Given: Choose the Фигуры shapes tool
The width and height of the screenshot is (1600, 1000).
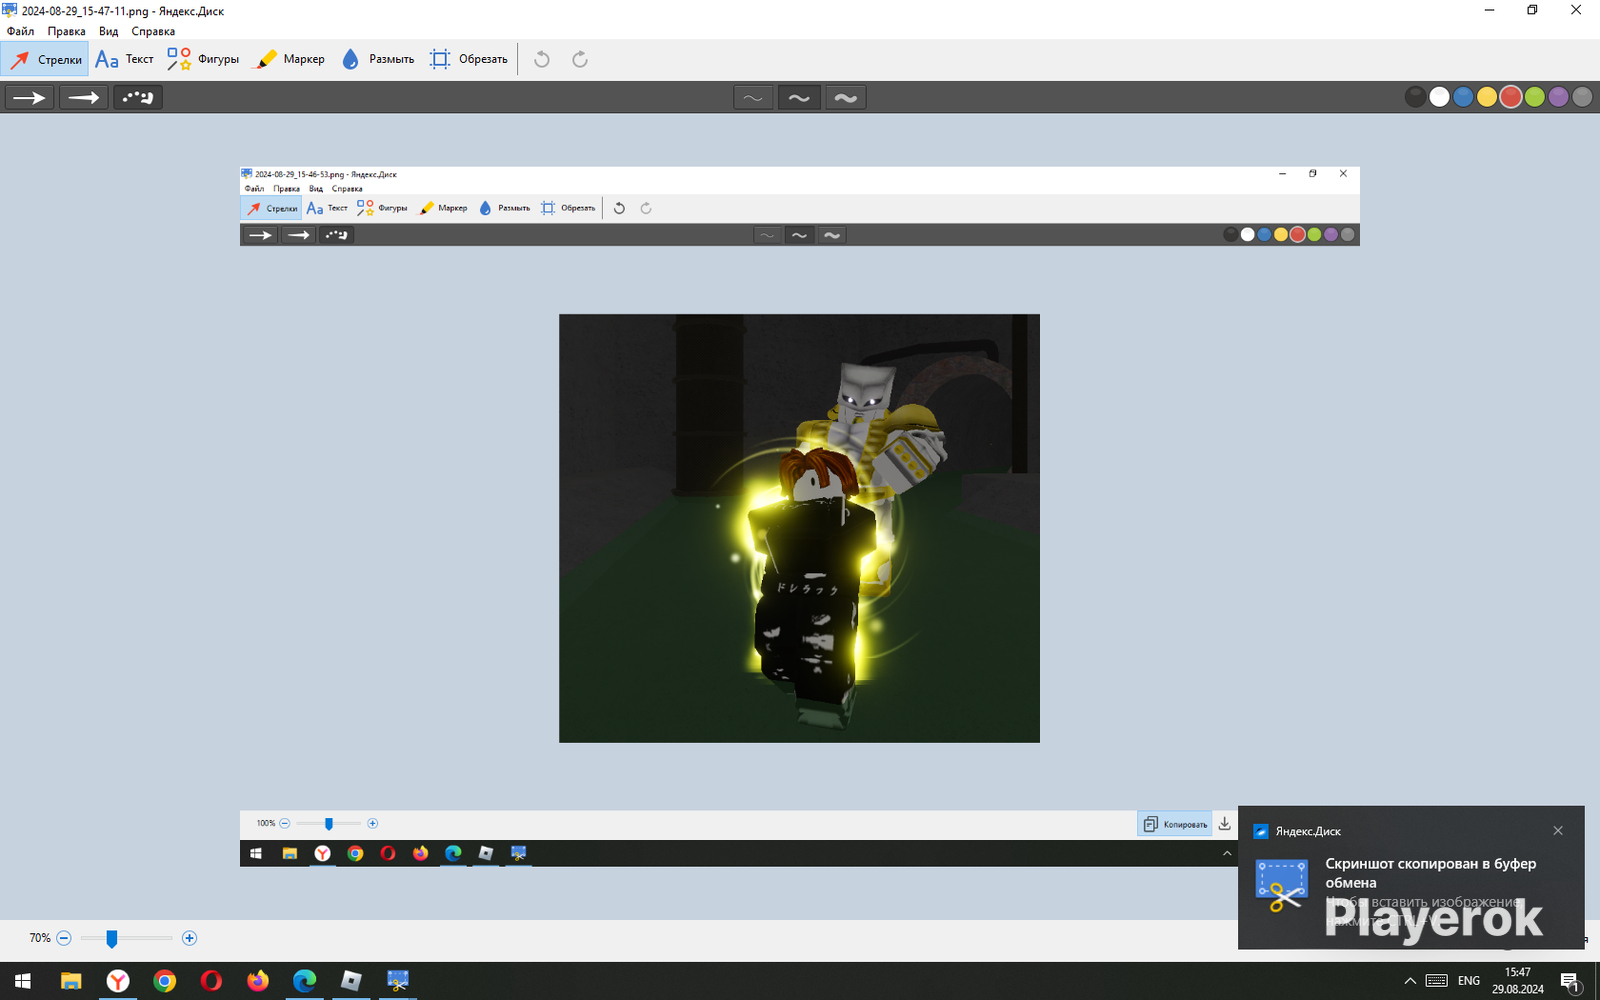Looking at the screenshot, I should click(203, 59).
